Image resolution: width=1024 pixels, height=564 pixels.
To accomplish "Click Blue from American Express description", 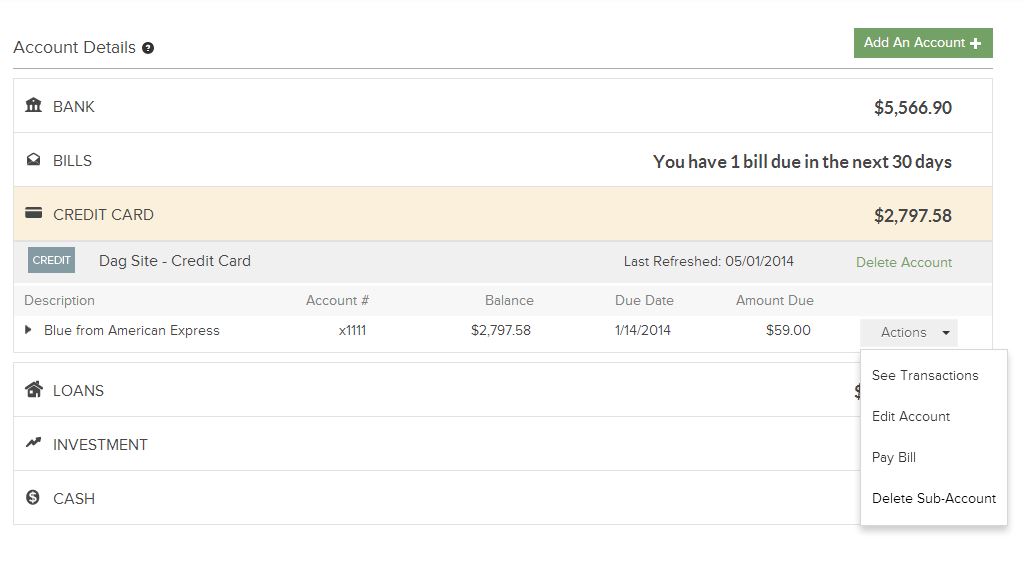I will pyautogui.click(x=131, y=330).
